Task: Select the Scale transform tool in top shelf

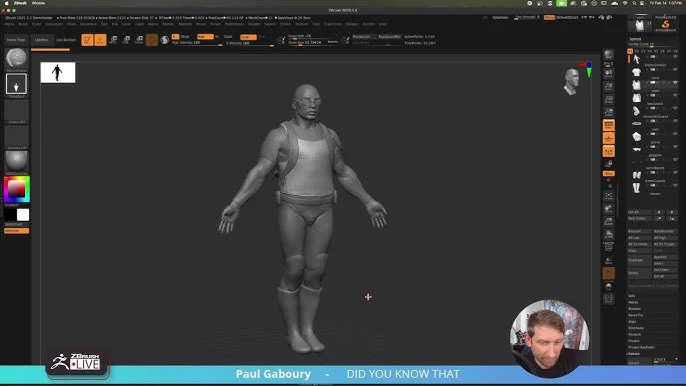Action: click(126, 40)
